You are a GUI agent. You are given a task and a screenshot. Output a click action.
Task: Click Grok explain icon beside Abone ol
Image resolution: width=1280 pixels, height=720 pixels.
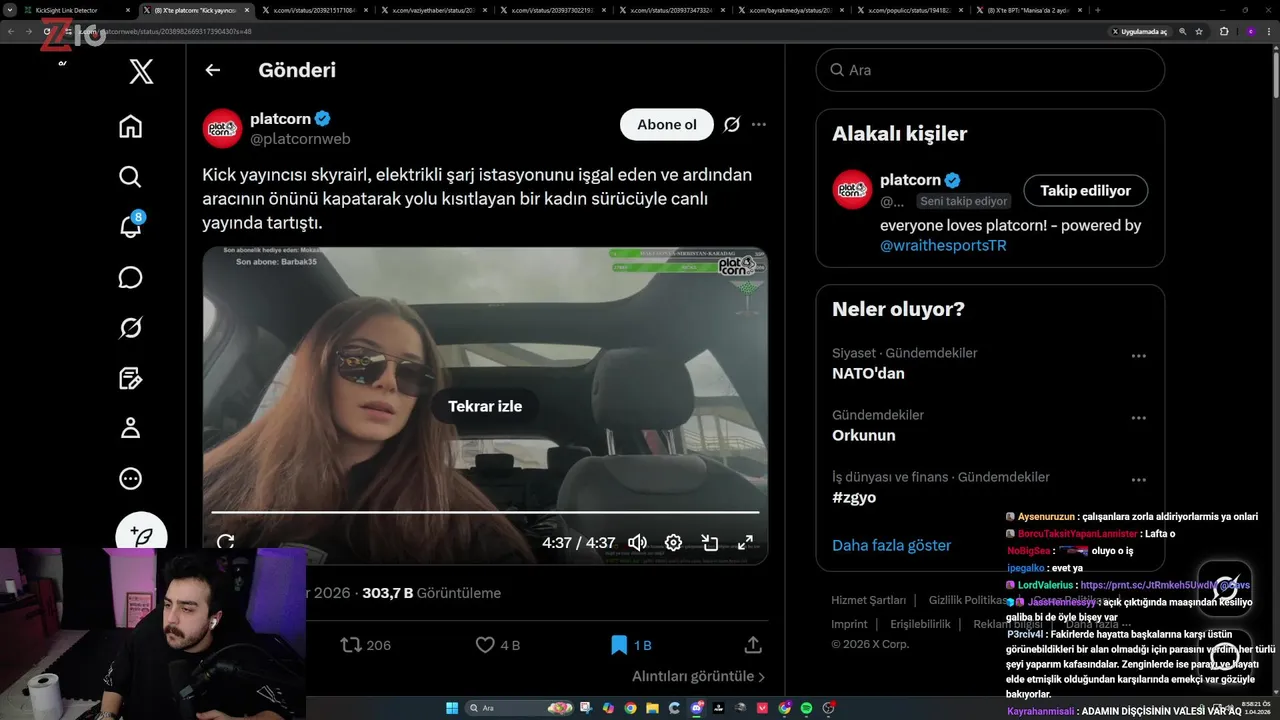click(x=732, y=125)
